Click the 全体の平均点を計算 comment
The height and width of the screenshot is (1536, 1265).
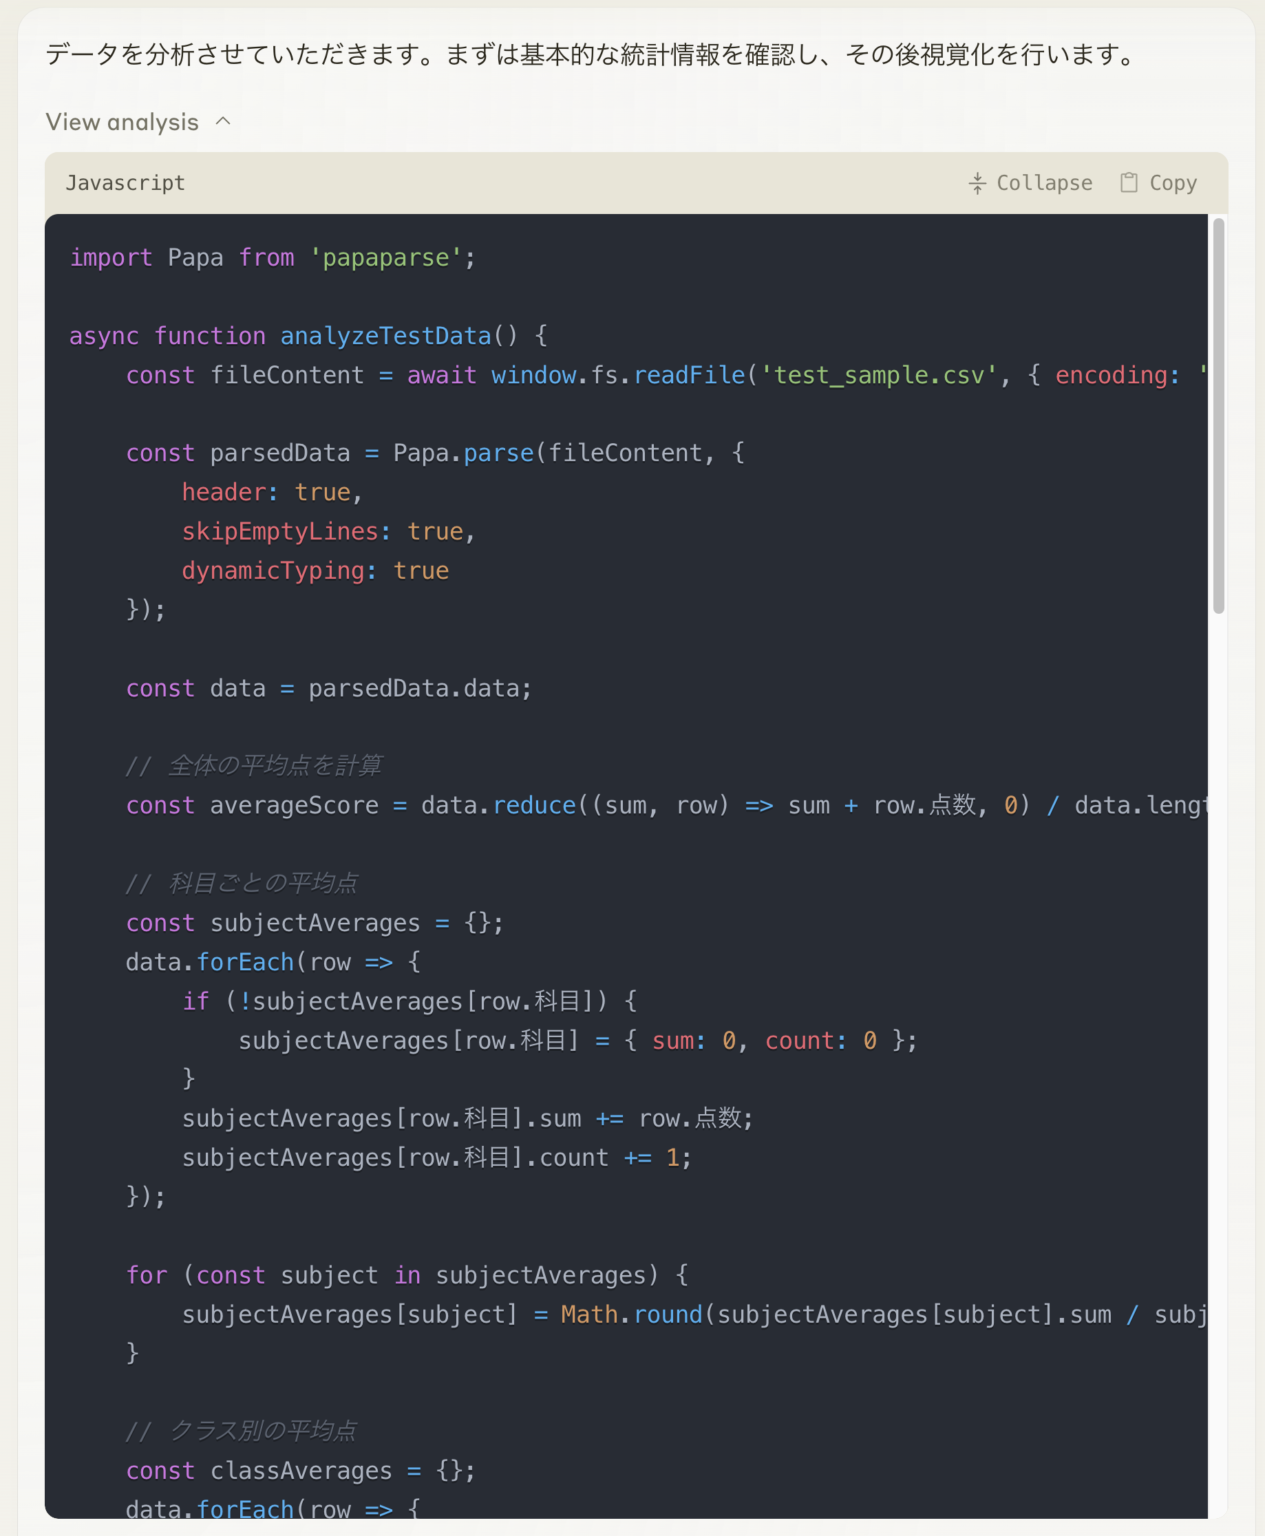click(274, 766)
